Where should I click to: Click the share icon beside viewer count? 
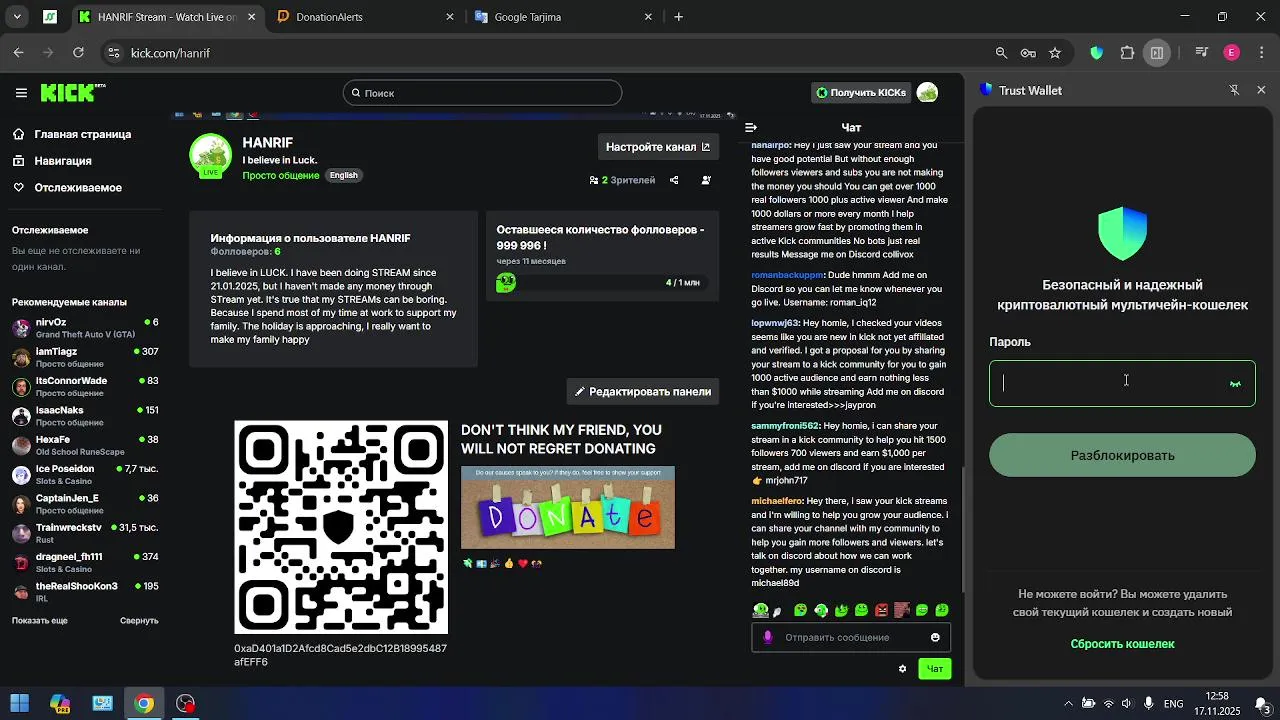pyautogui.click(x=674, y=180)
